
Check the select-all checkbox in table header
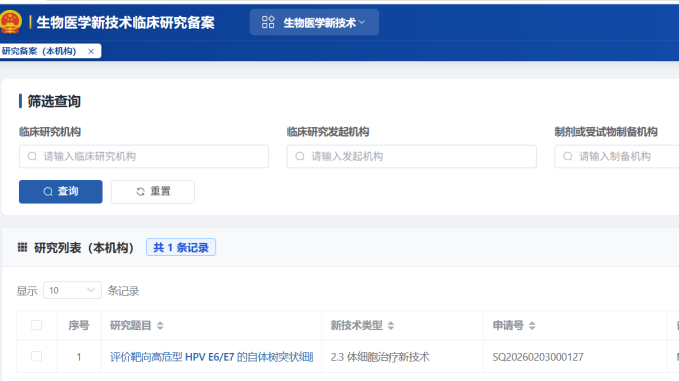point(36,325)
